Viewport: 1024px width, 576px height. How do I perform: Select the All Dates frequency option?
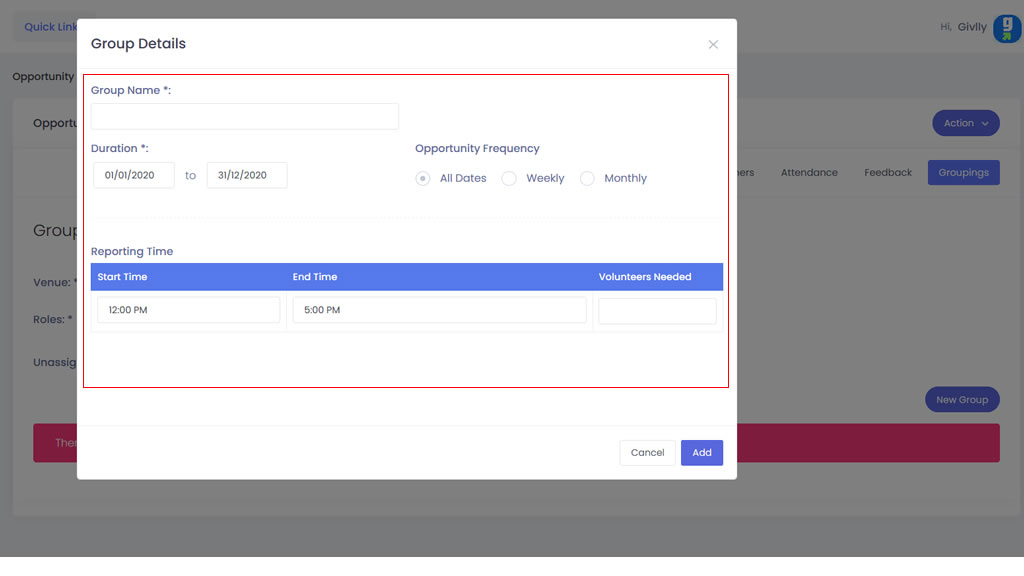click(x=423, y=178)
